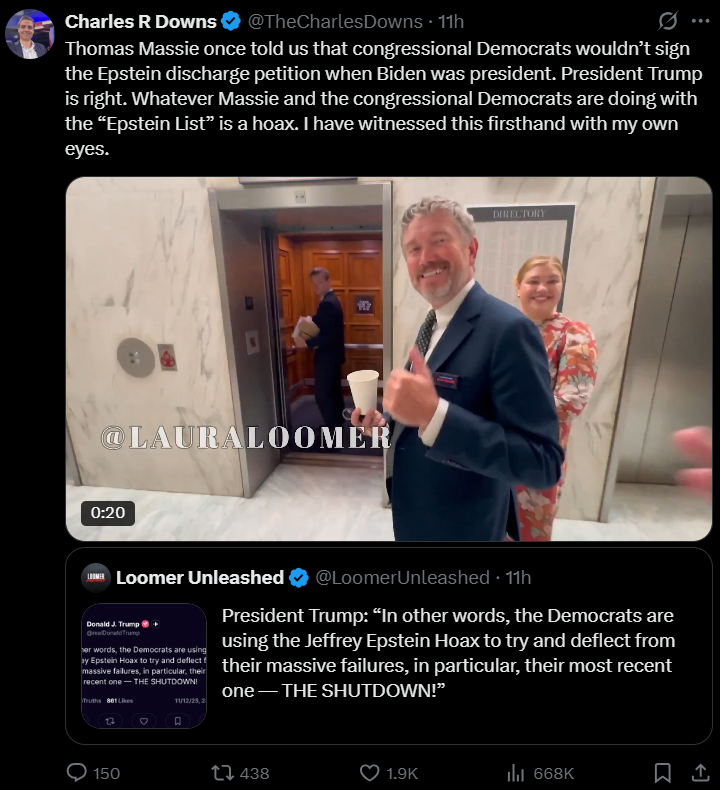Open the Donald J. Trump screenshot thumbnail
This screenshot has width=720, height=790.
(144, 666)
